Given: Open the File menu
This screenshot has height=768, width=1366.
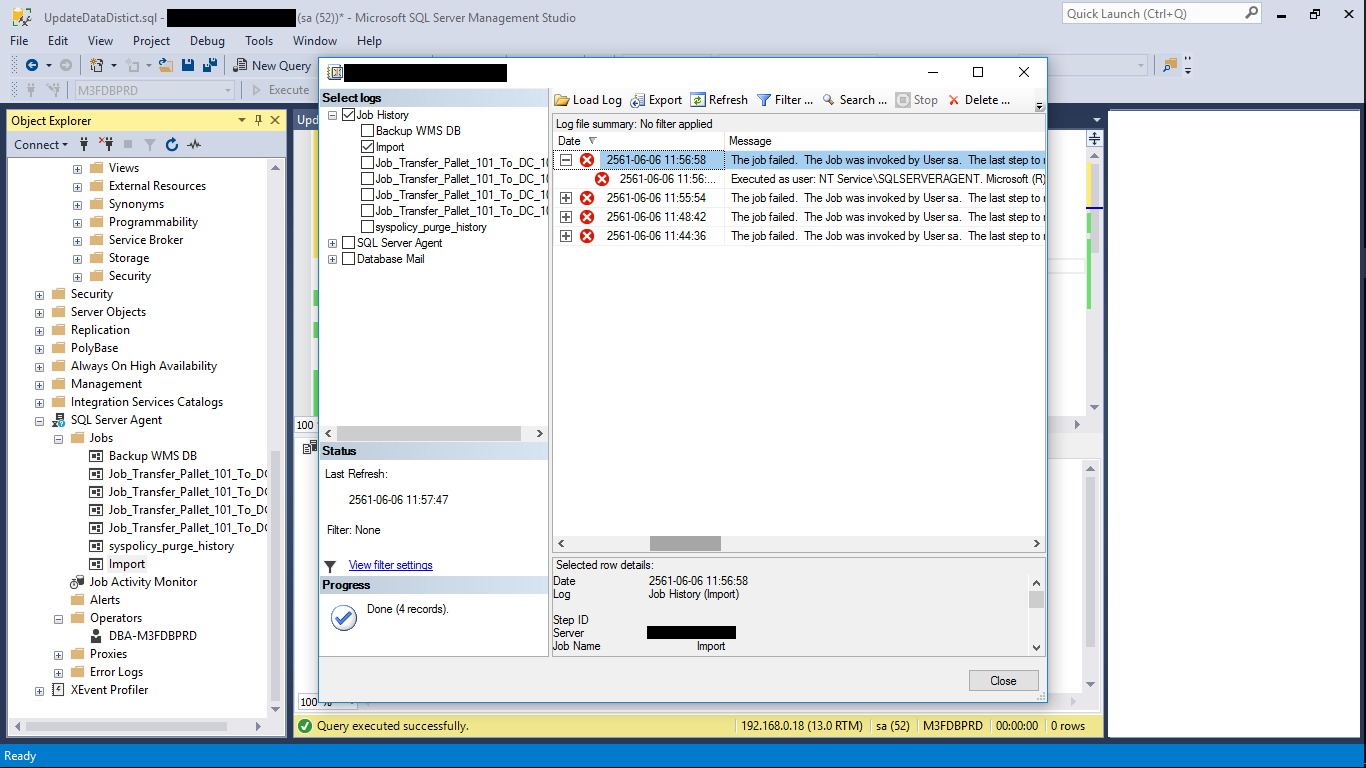Looking at the screenshot, I should click(x=19, y=41).
